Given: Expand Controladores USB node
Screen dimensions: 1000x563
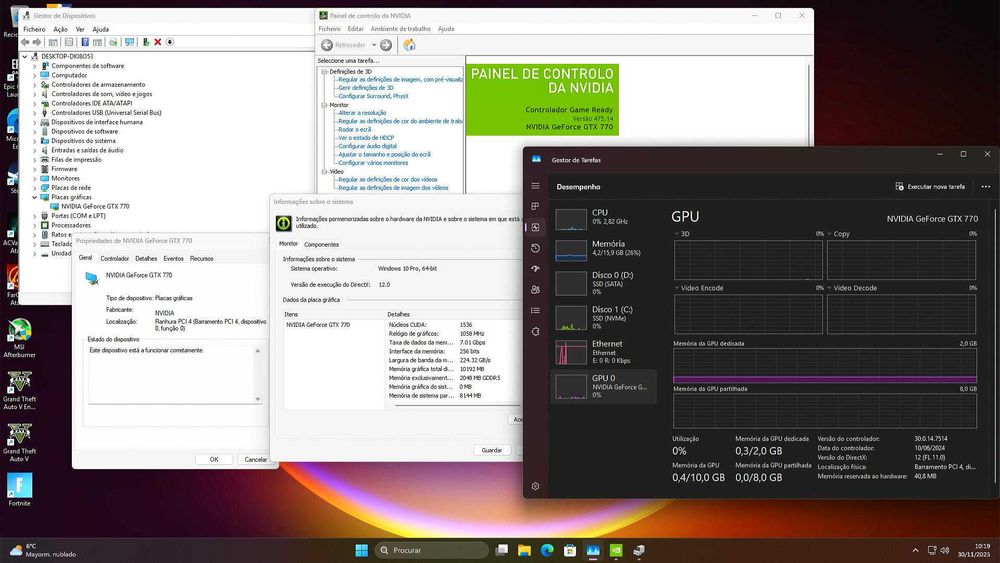Looking at the screenshot, I should pos(34,113).
